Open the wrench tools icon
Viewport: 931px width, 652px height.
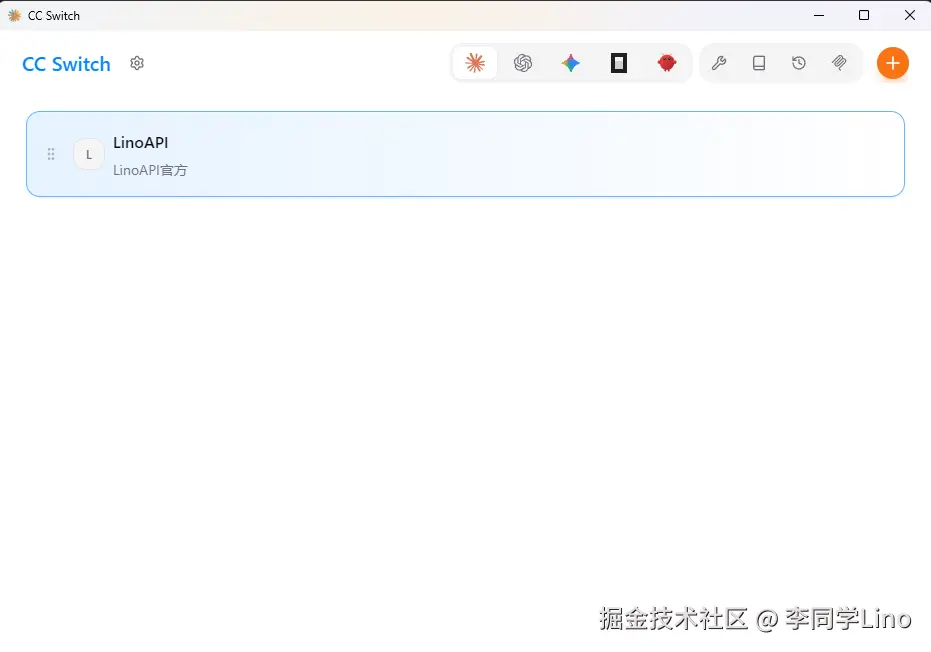[719, 63]
